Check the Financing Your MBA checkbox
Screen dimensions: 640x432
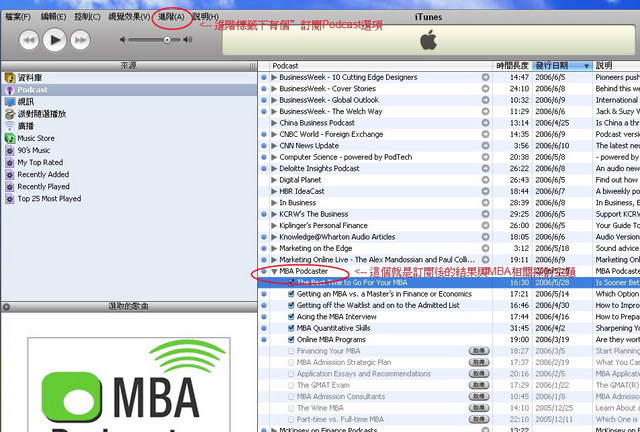291,351
